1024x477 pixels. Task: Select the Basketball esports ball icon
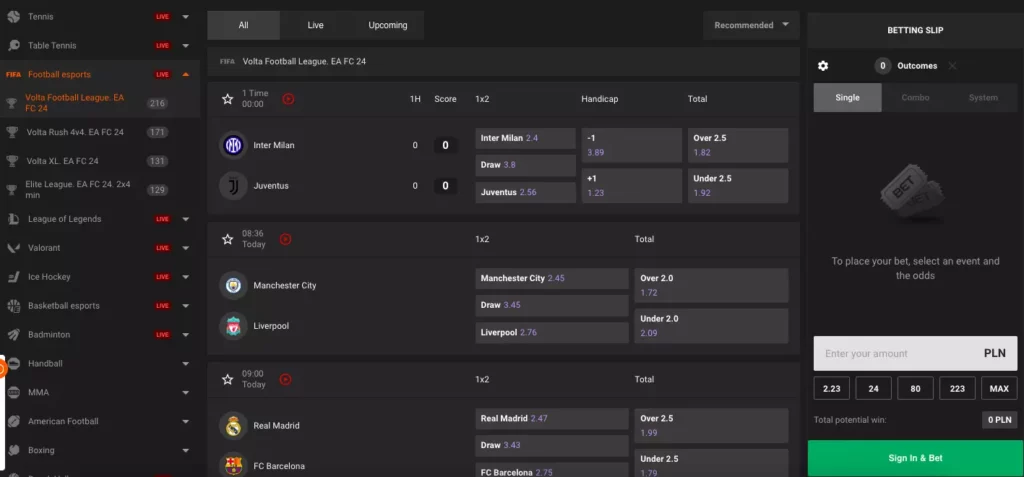point(14,305)
